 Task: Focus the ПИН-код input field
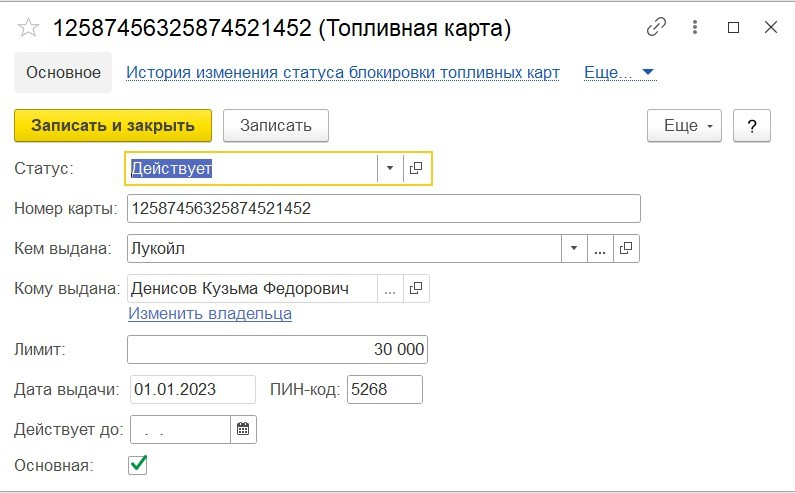click(385, 389)
